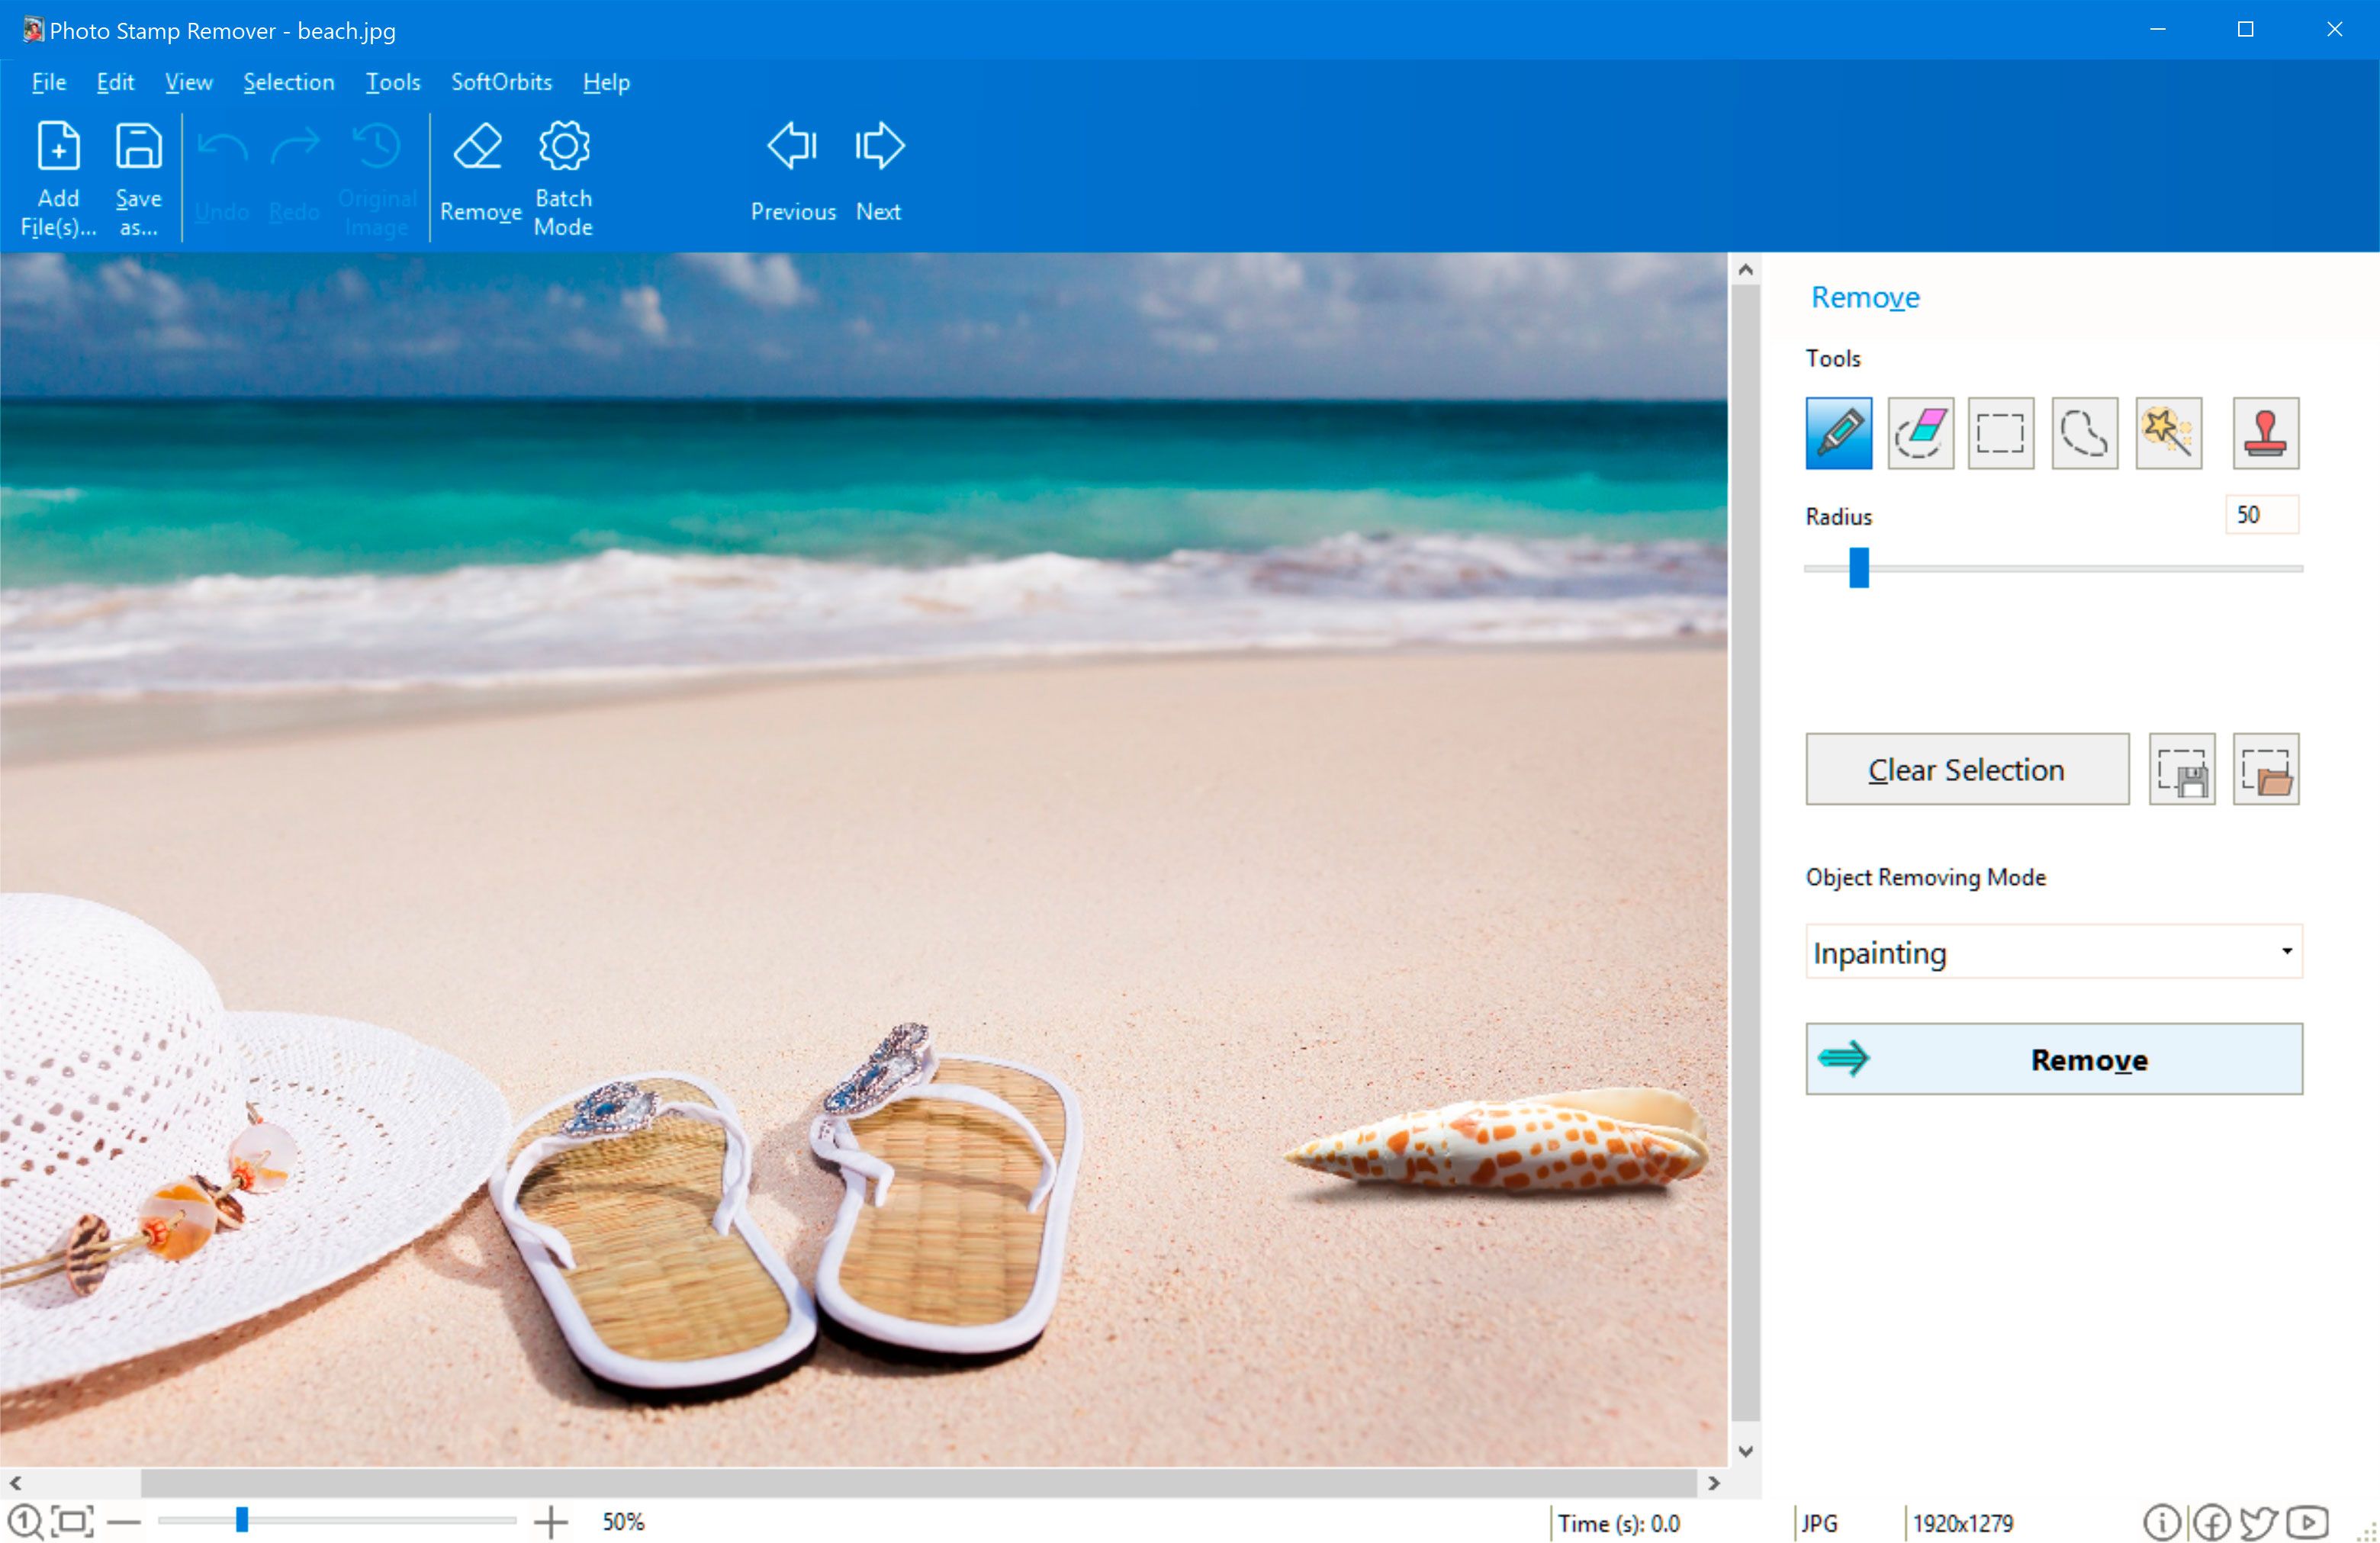2380x1543 pixels.
Task: Click the Previous image button
Action: click(x=790, y=172)
